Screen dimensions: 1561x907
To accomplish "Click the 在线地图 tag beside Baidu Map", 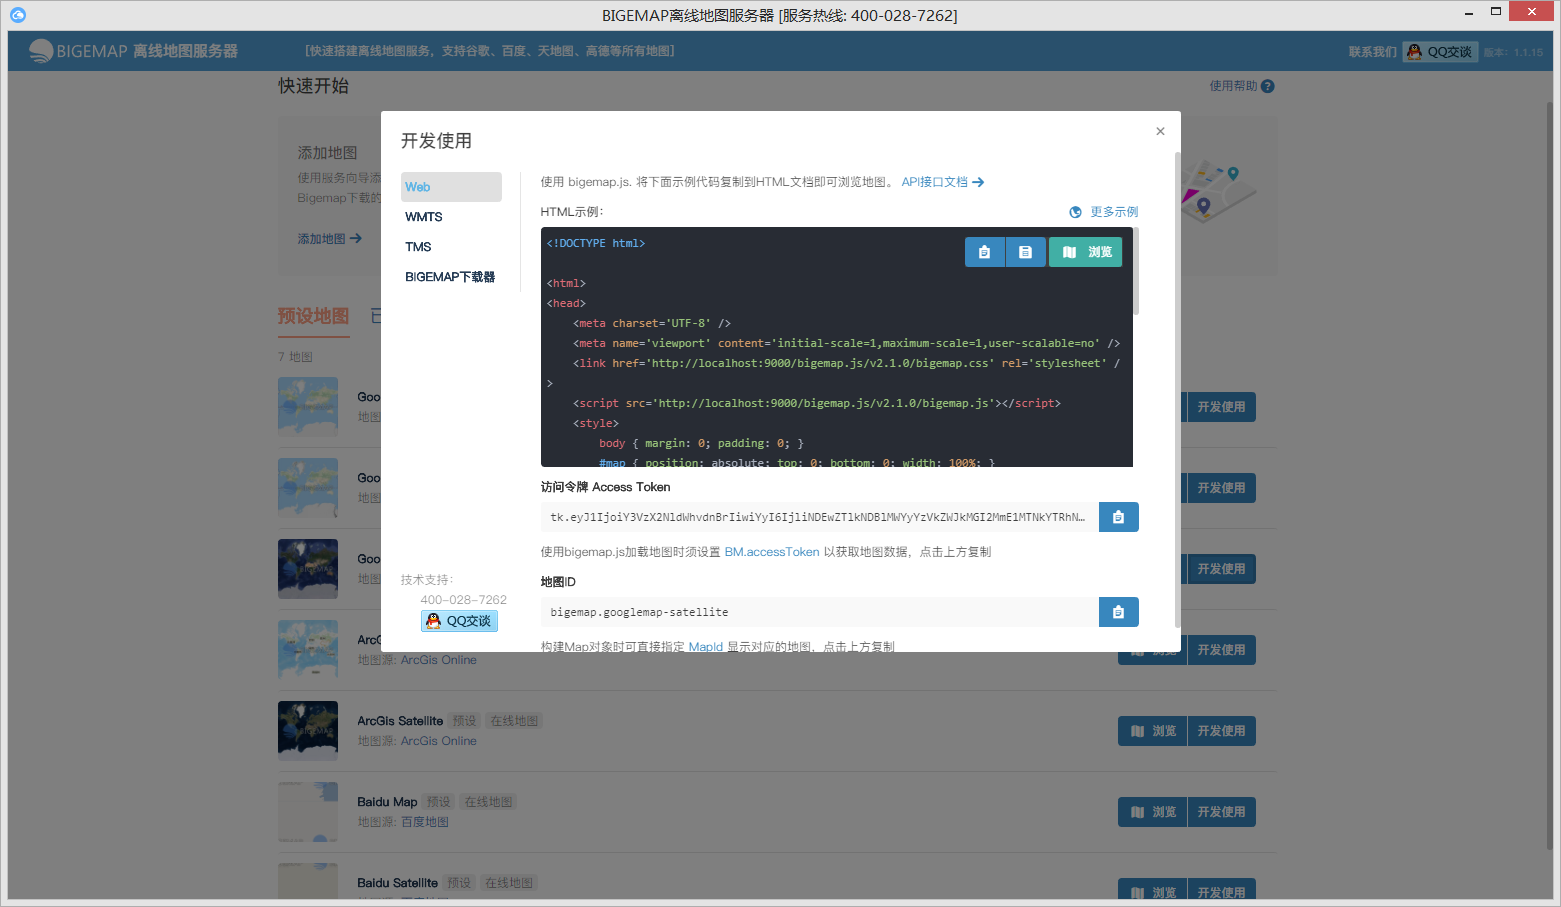I will (x=488, y=802).
